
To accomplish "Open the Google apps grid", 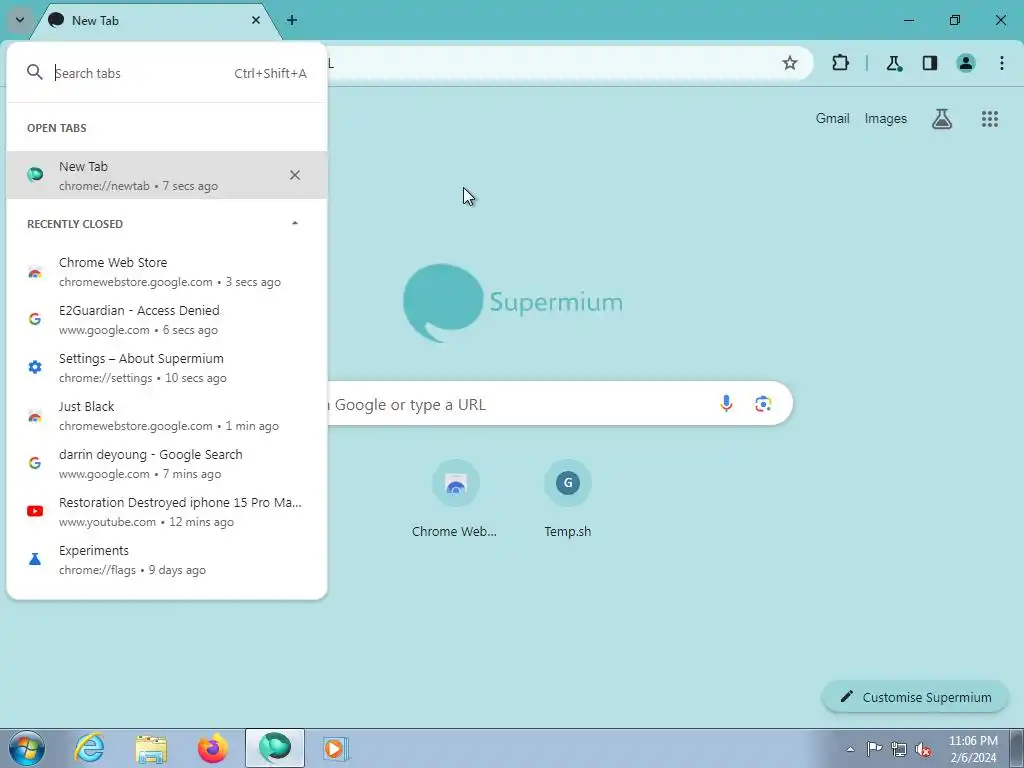I will tap(989, 119).
